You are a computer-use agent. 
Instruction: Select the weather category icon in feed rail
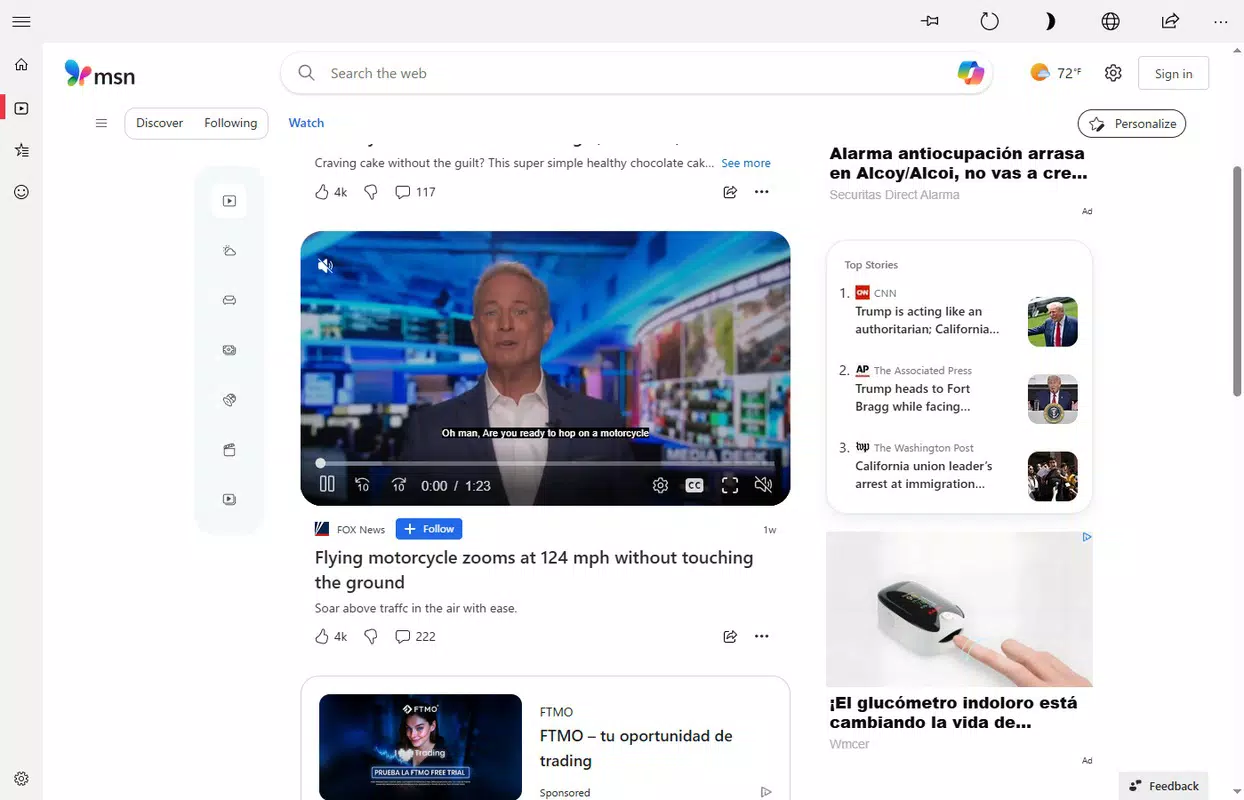tap(229, 251)
